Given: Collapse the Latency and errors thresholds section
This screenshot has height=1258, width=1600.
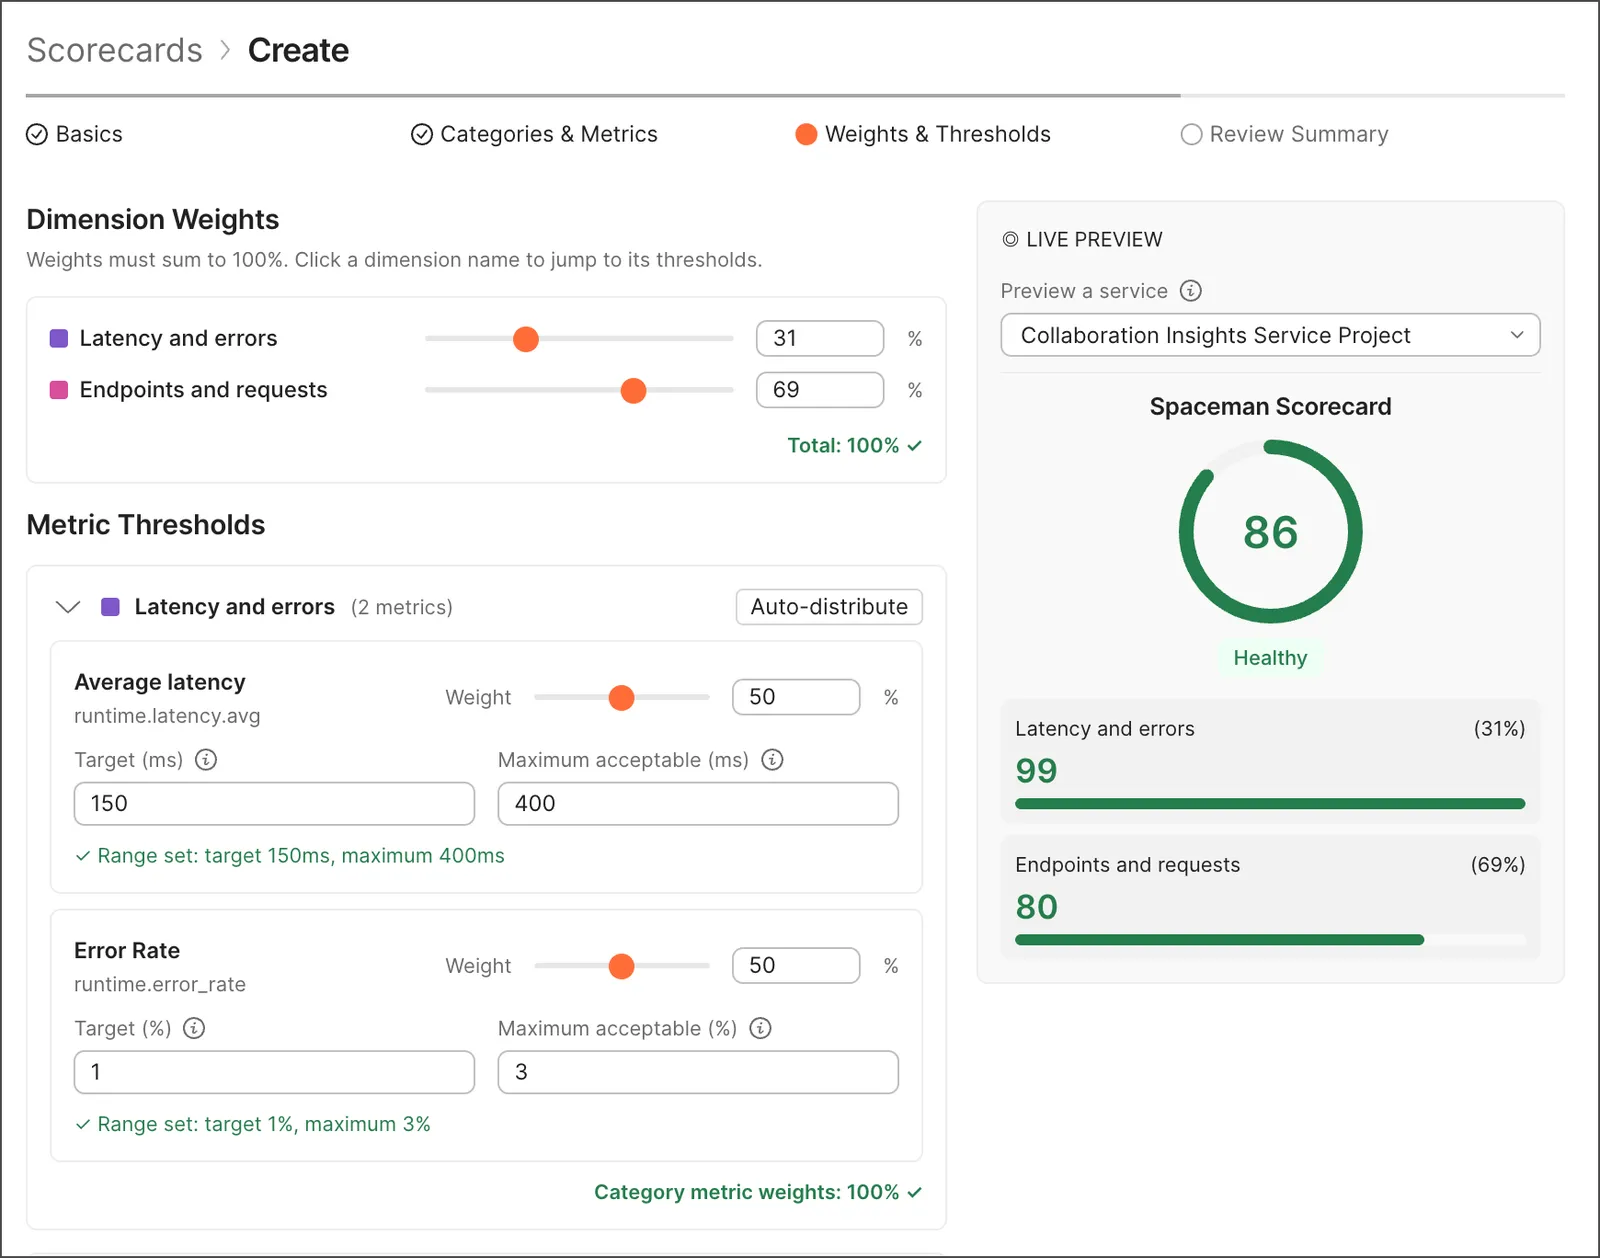Looking at the screenshot, I should point(68,607).
